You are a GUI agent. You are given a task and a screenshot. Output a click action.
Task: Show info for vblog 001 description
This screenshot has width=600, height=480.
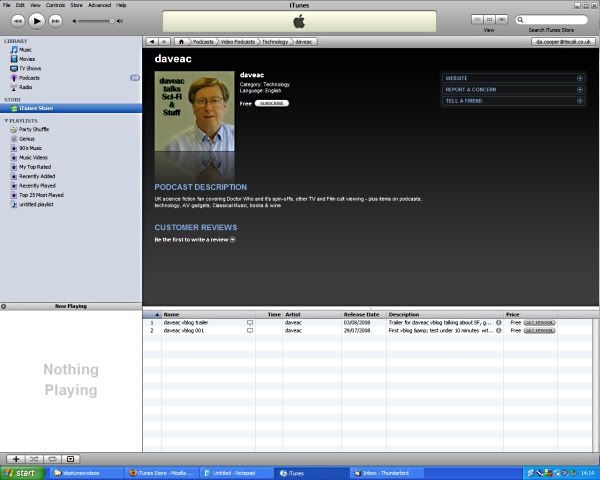pos(499,331)
